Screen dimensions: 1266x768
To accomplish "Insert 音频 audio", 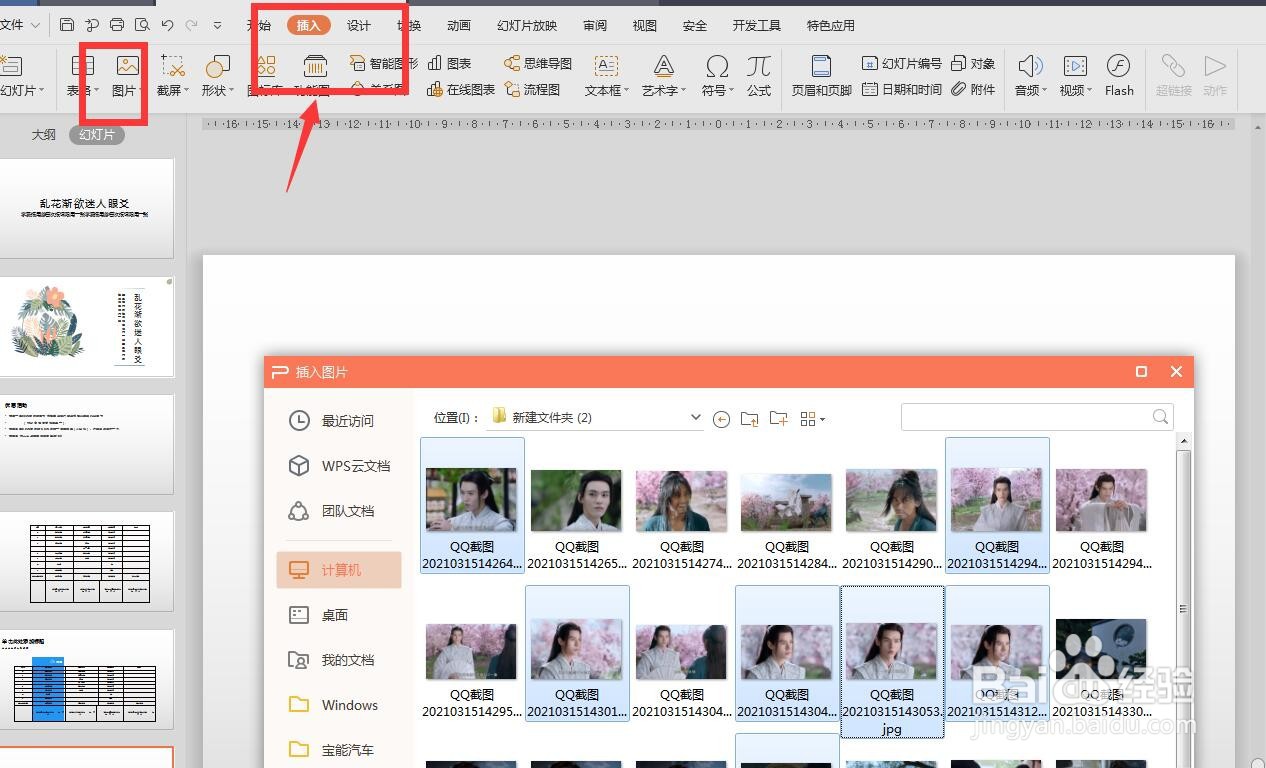I will point(1030,76).
